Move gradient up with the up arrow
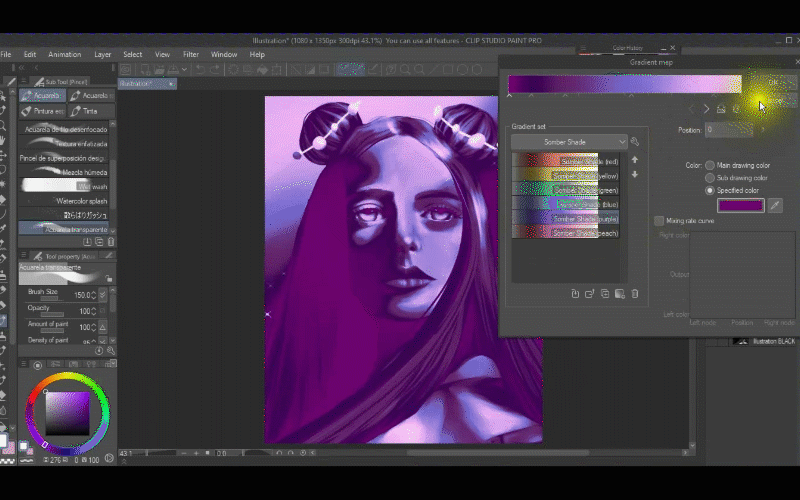The height and width of the screenshot is (500, 800). (634, 160)
